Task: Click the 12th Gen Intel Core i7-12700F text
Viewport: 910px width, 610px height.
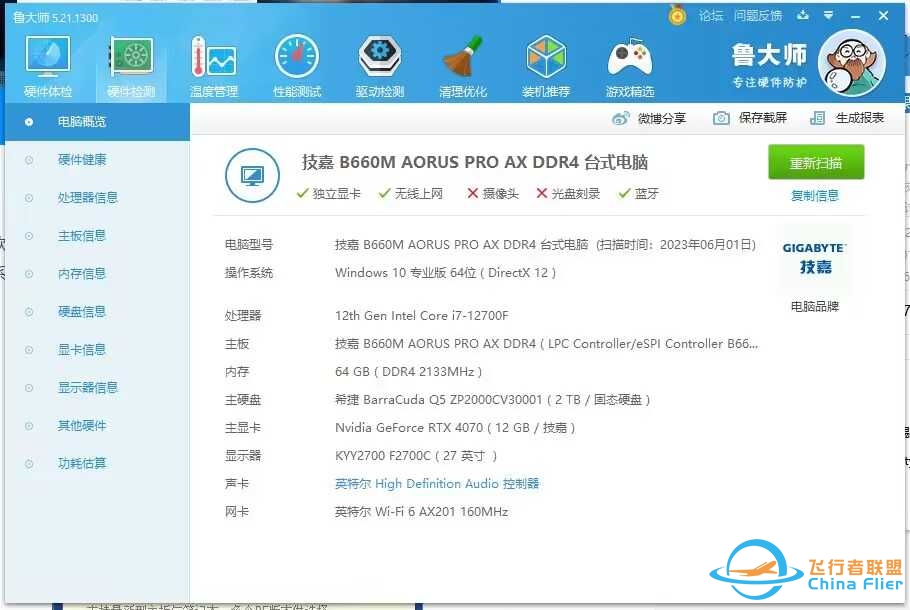Action: [421, 316]
